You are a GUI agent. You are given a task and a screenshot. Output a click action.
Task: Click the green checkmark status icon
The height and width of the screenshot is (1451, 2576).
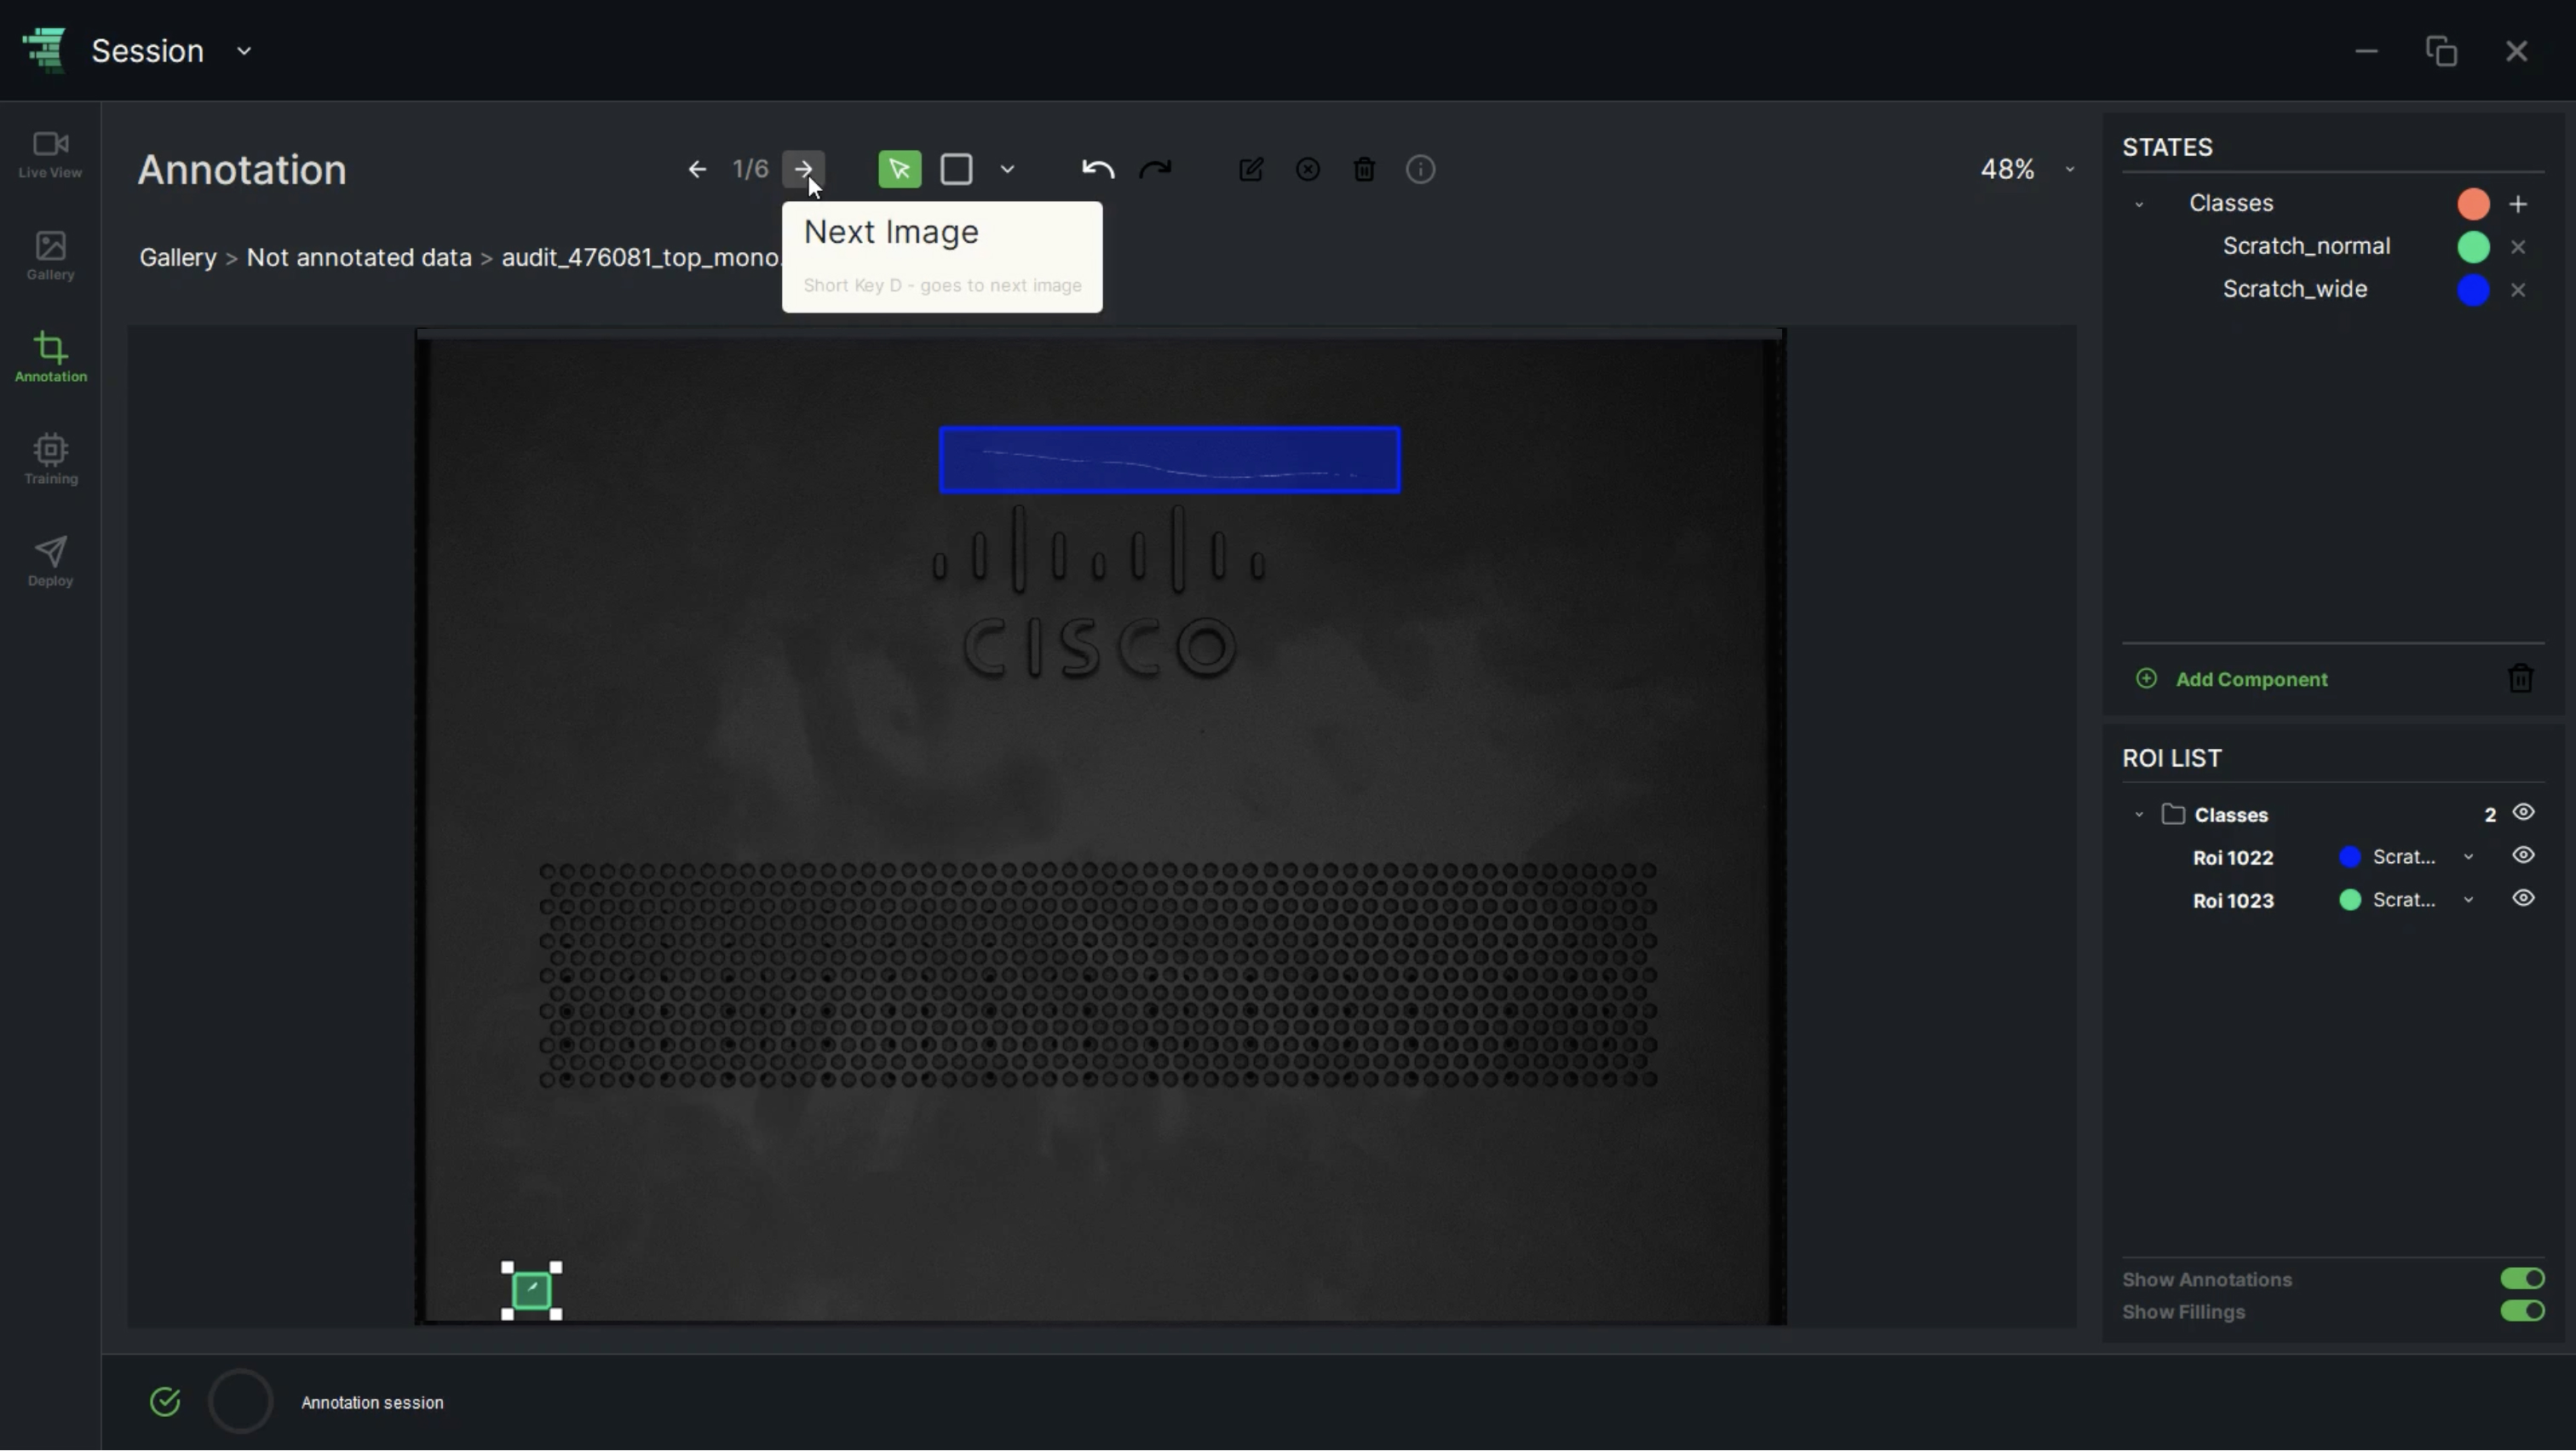(x=165, y=1403)
